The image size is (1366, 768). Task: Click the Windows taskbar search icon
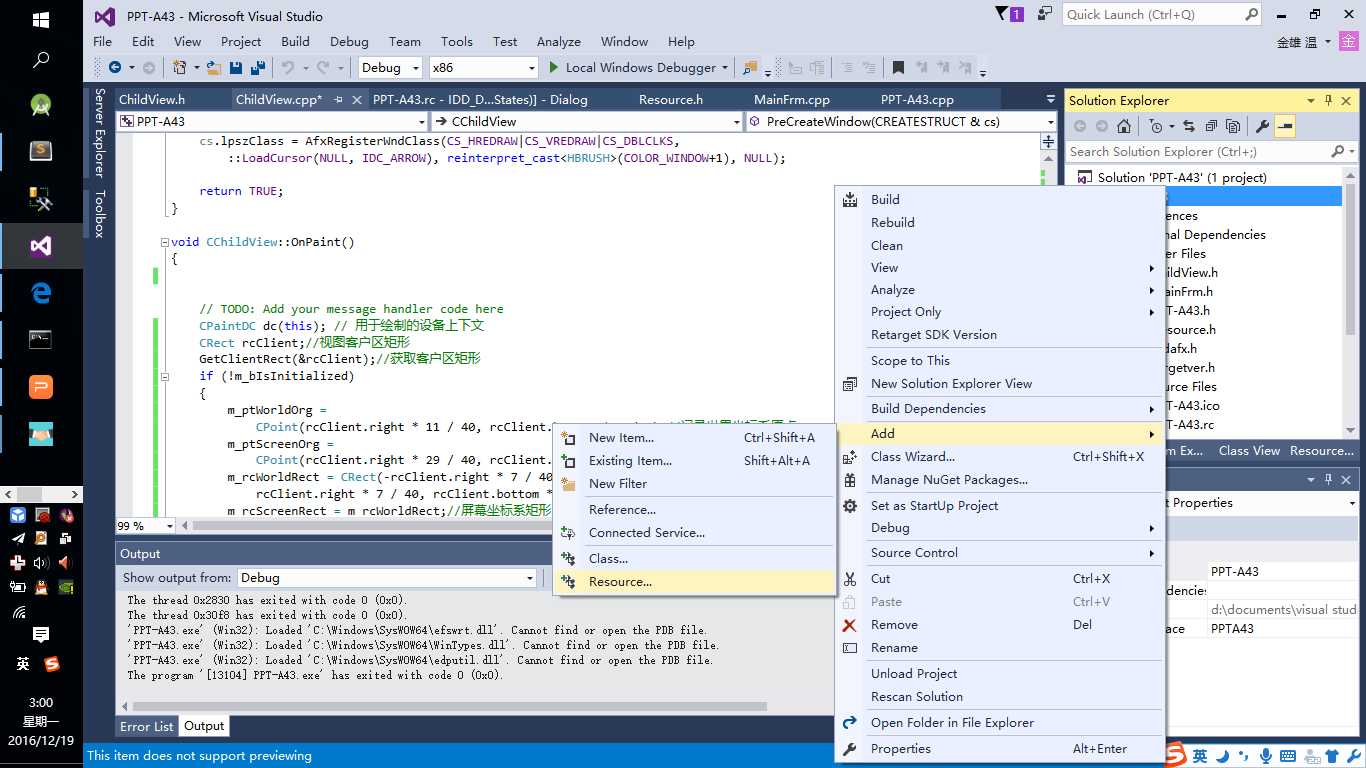coord(41,61)
